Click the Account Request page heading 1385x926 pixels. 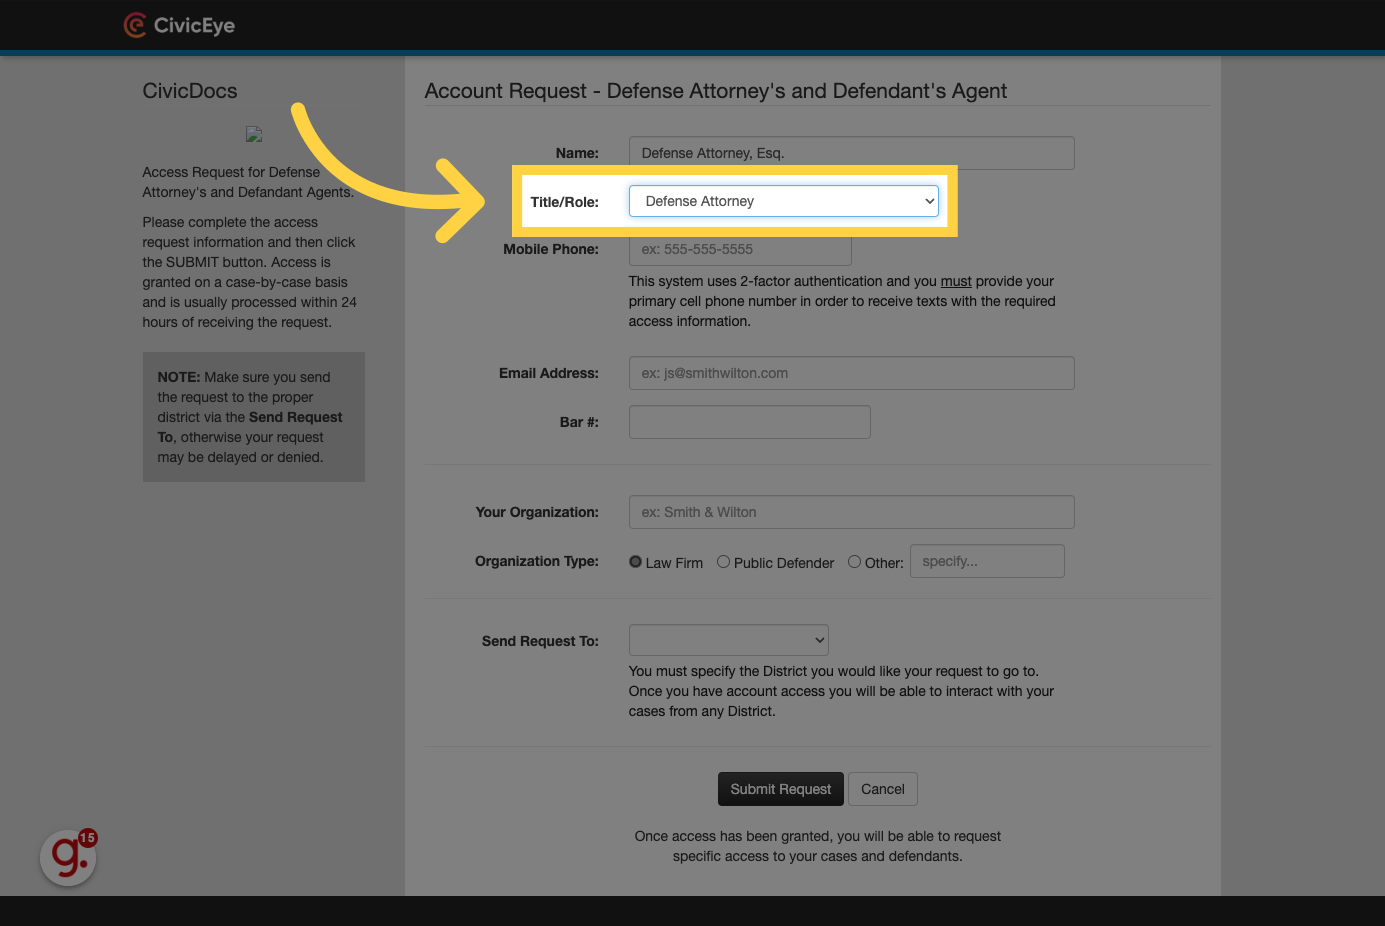(716, 91)
